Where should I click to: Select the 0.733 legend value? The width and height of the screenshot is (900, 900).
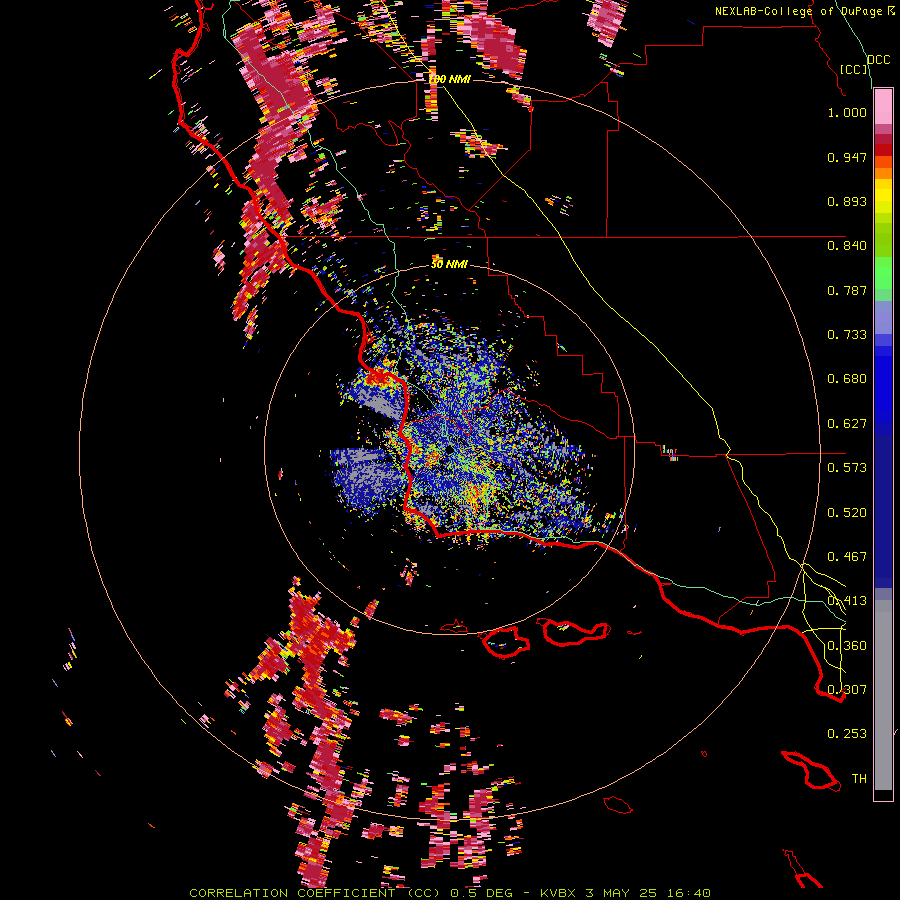(847, 335)
